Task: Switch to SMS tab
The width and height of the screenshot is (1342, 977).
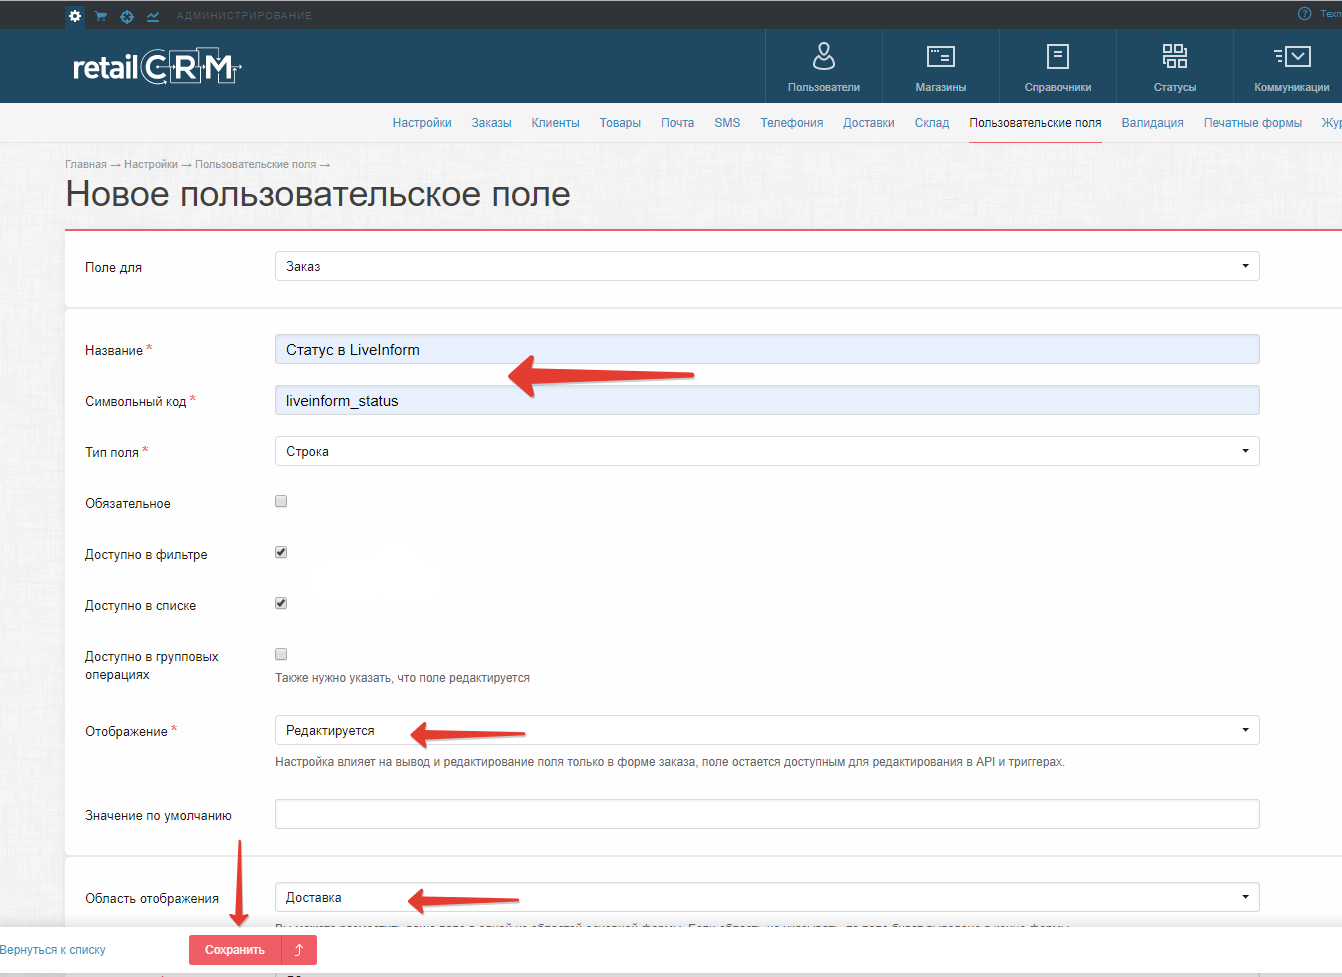Action: tap(727, 123)
